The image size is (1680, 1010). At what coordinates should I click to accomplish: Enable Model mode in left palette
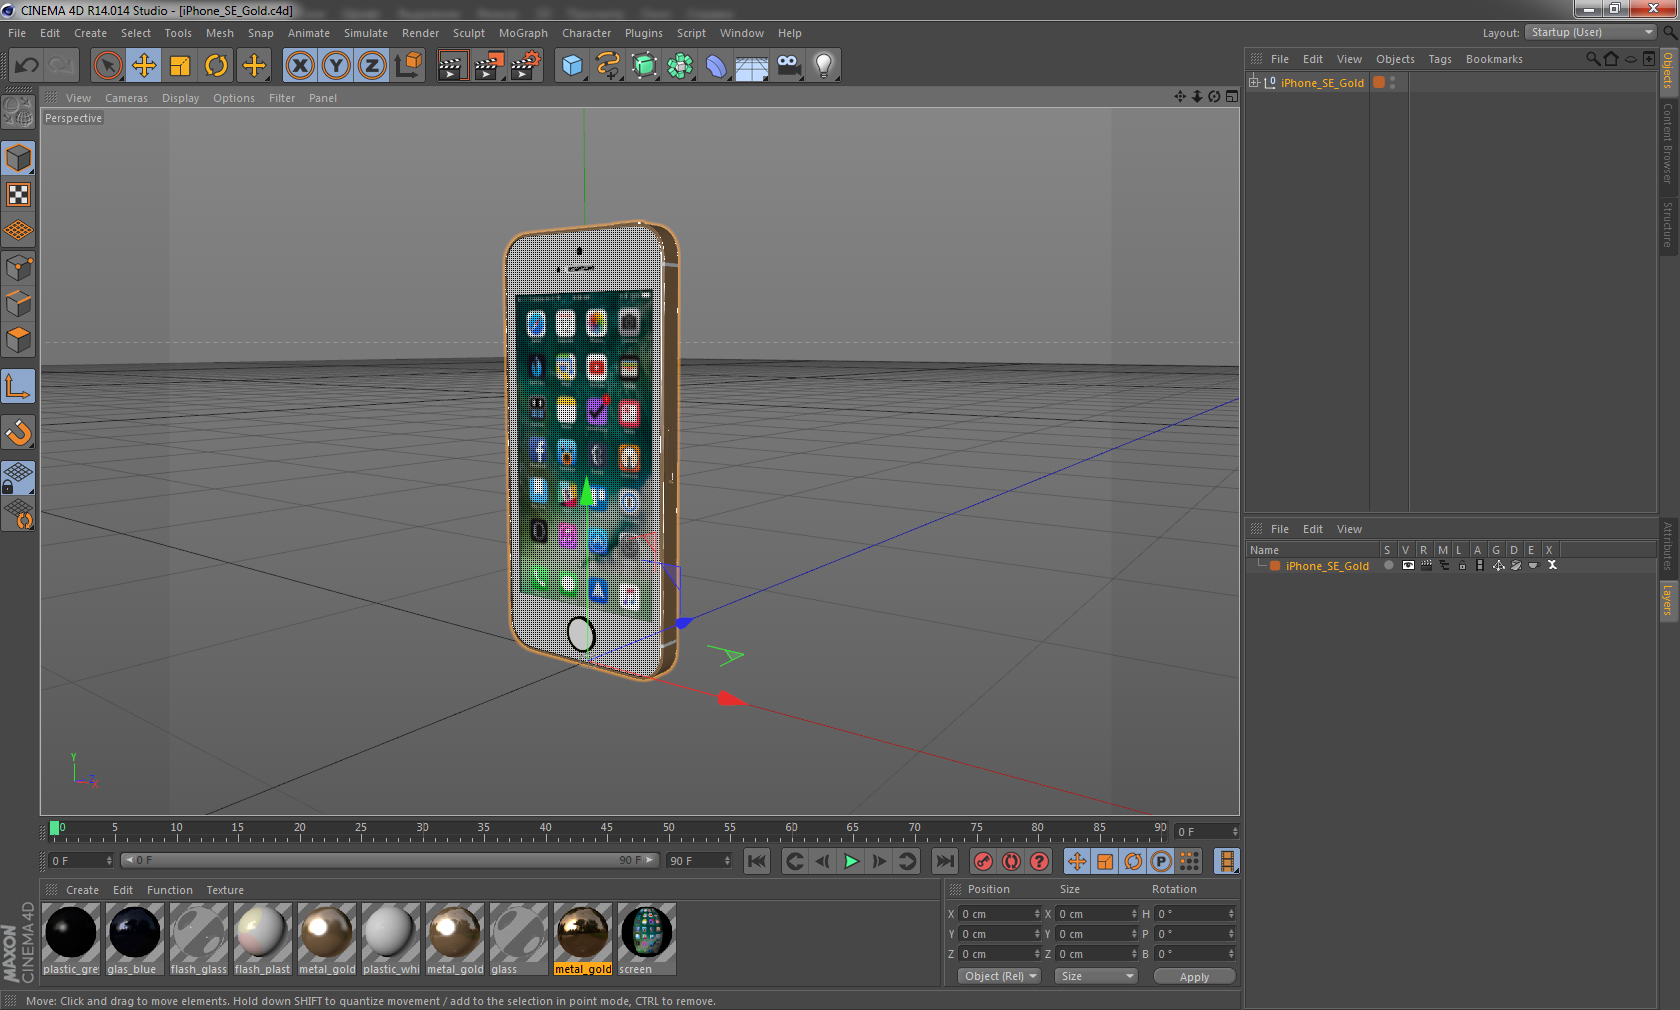pos(19,158)
